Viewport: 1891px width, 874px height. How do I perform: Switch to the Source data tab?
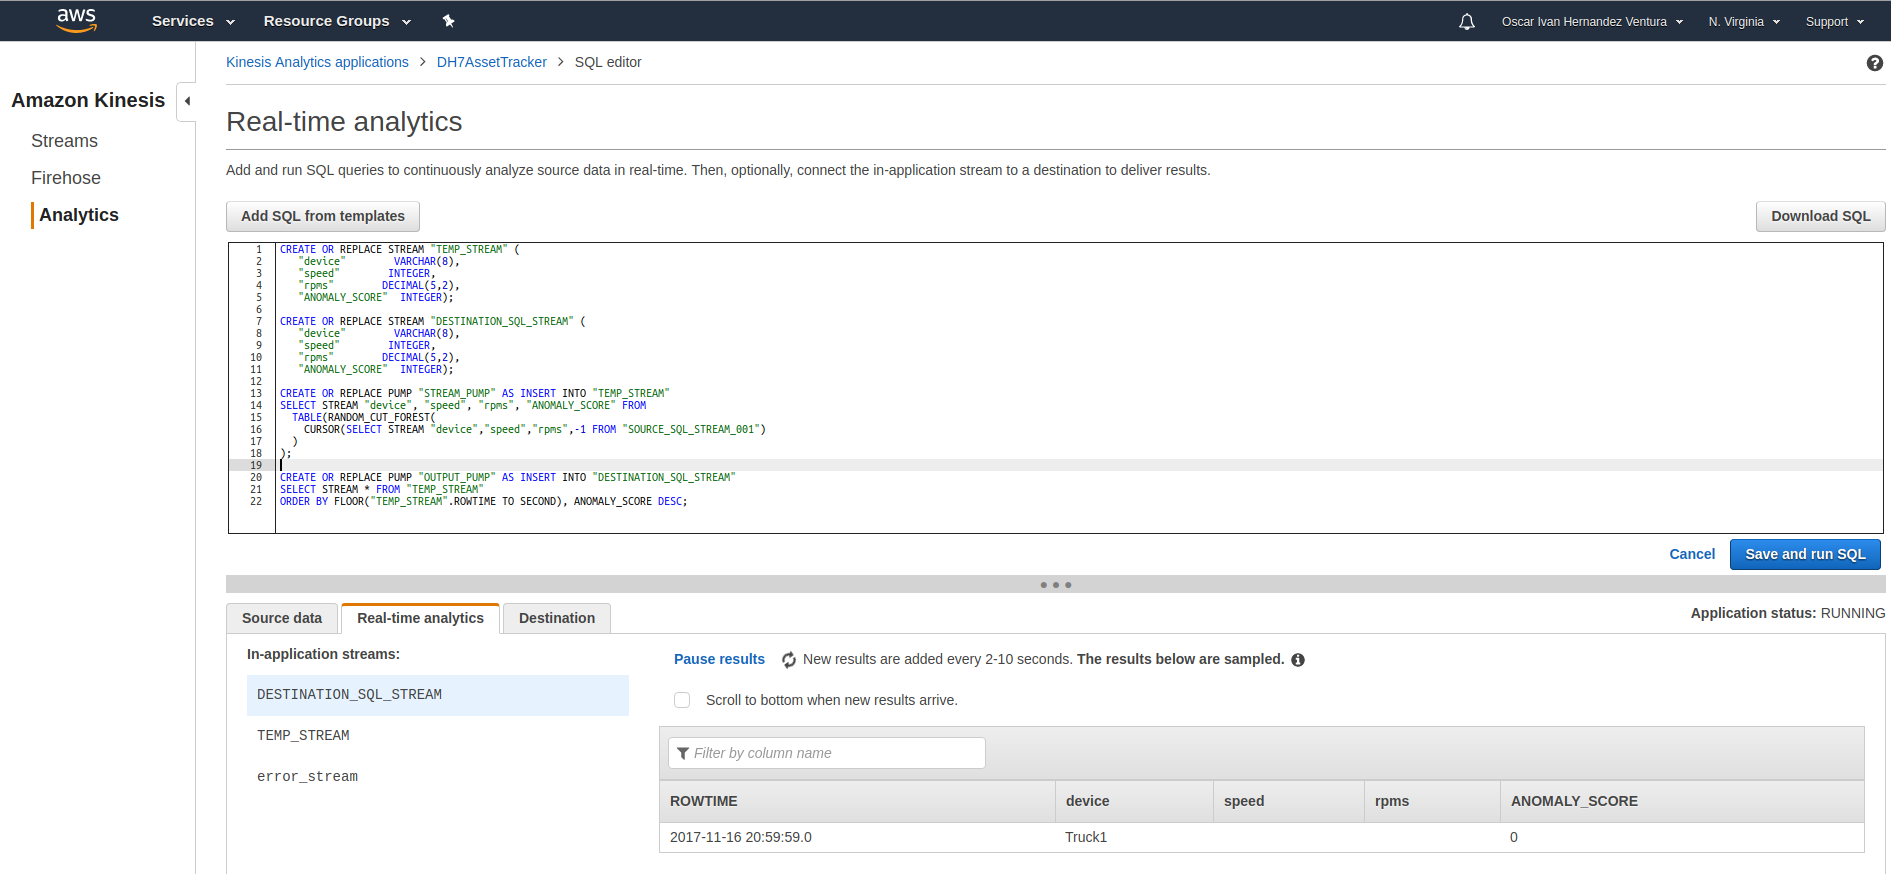[x=282, y=618]
